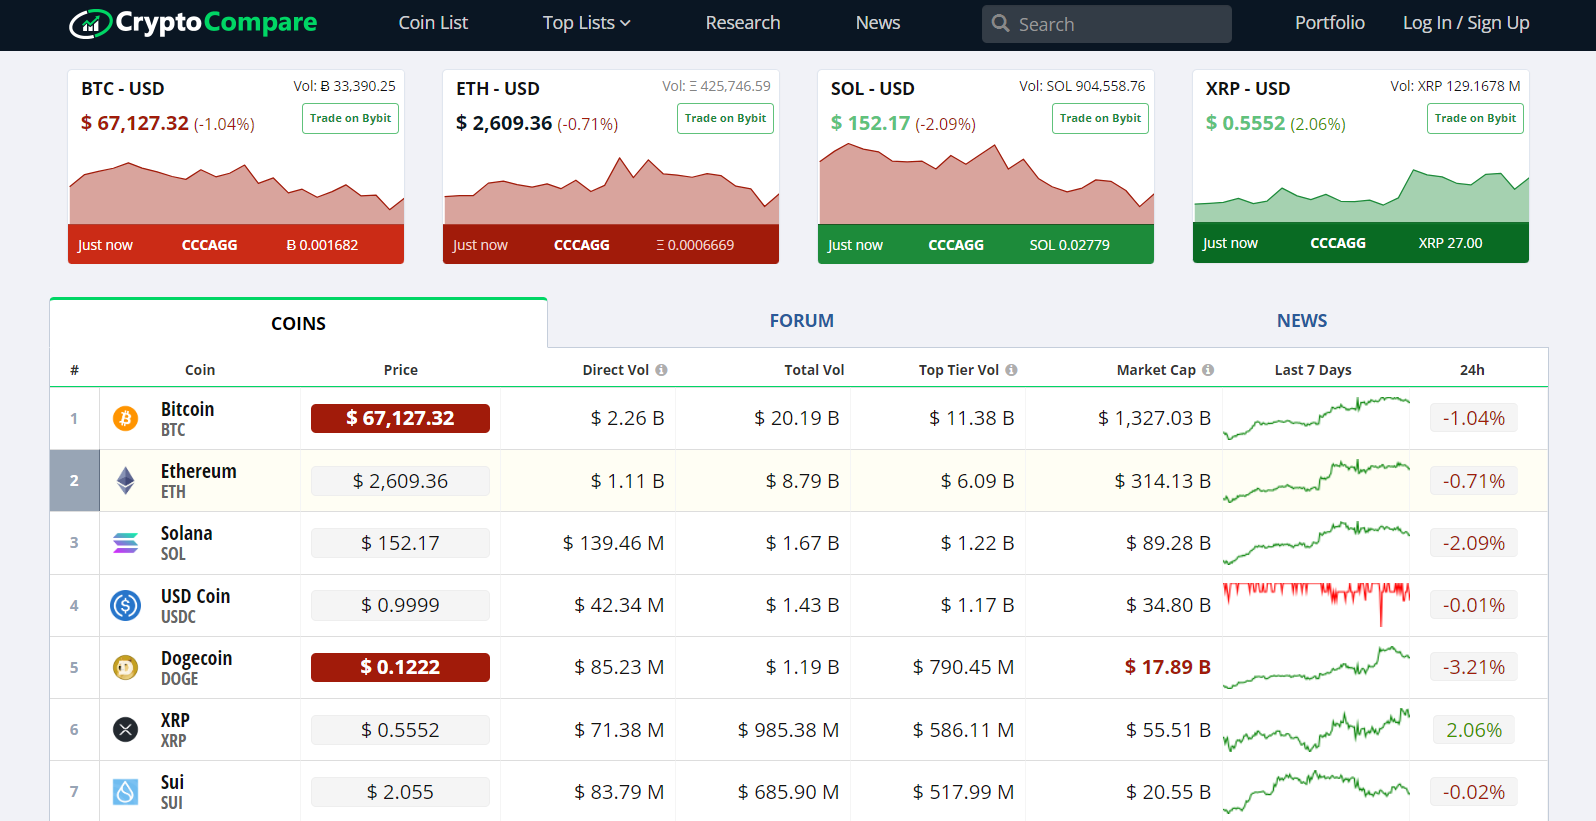Click the Sui coin name link
The width and height of the screenshot is (1596, 821).
pos(172,782)
